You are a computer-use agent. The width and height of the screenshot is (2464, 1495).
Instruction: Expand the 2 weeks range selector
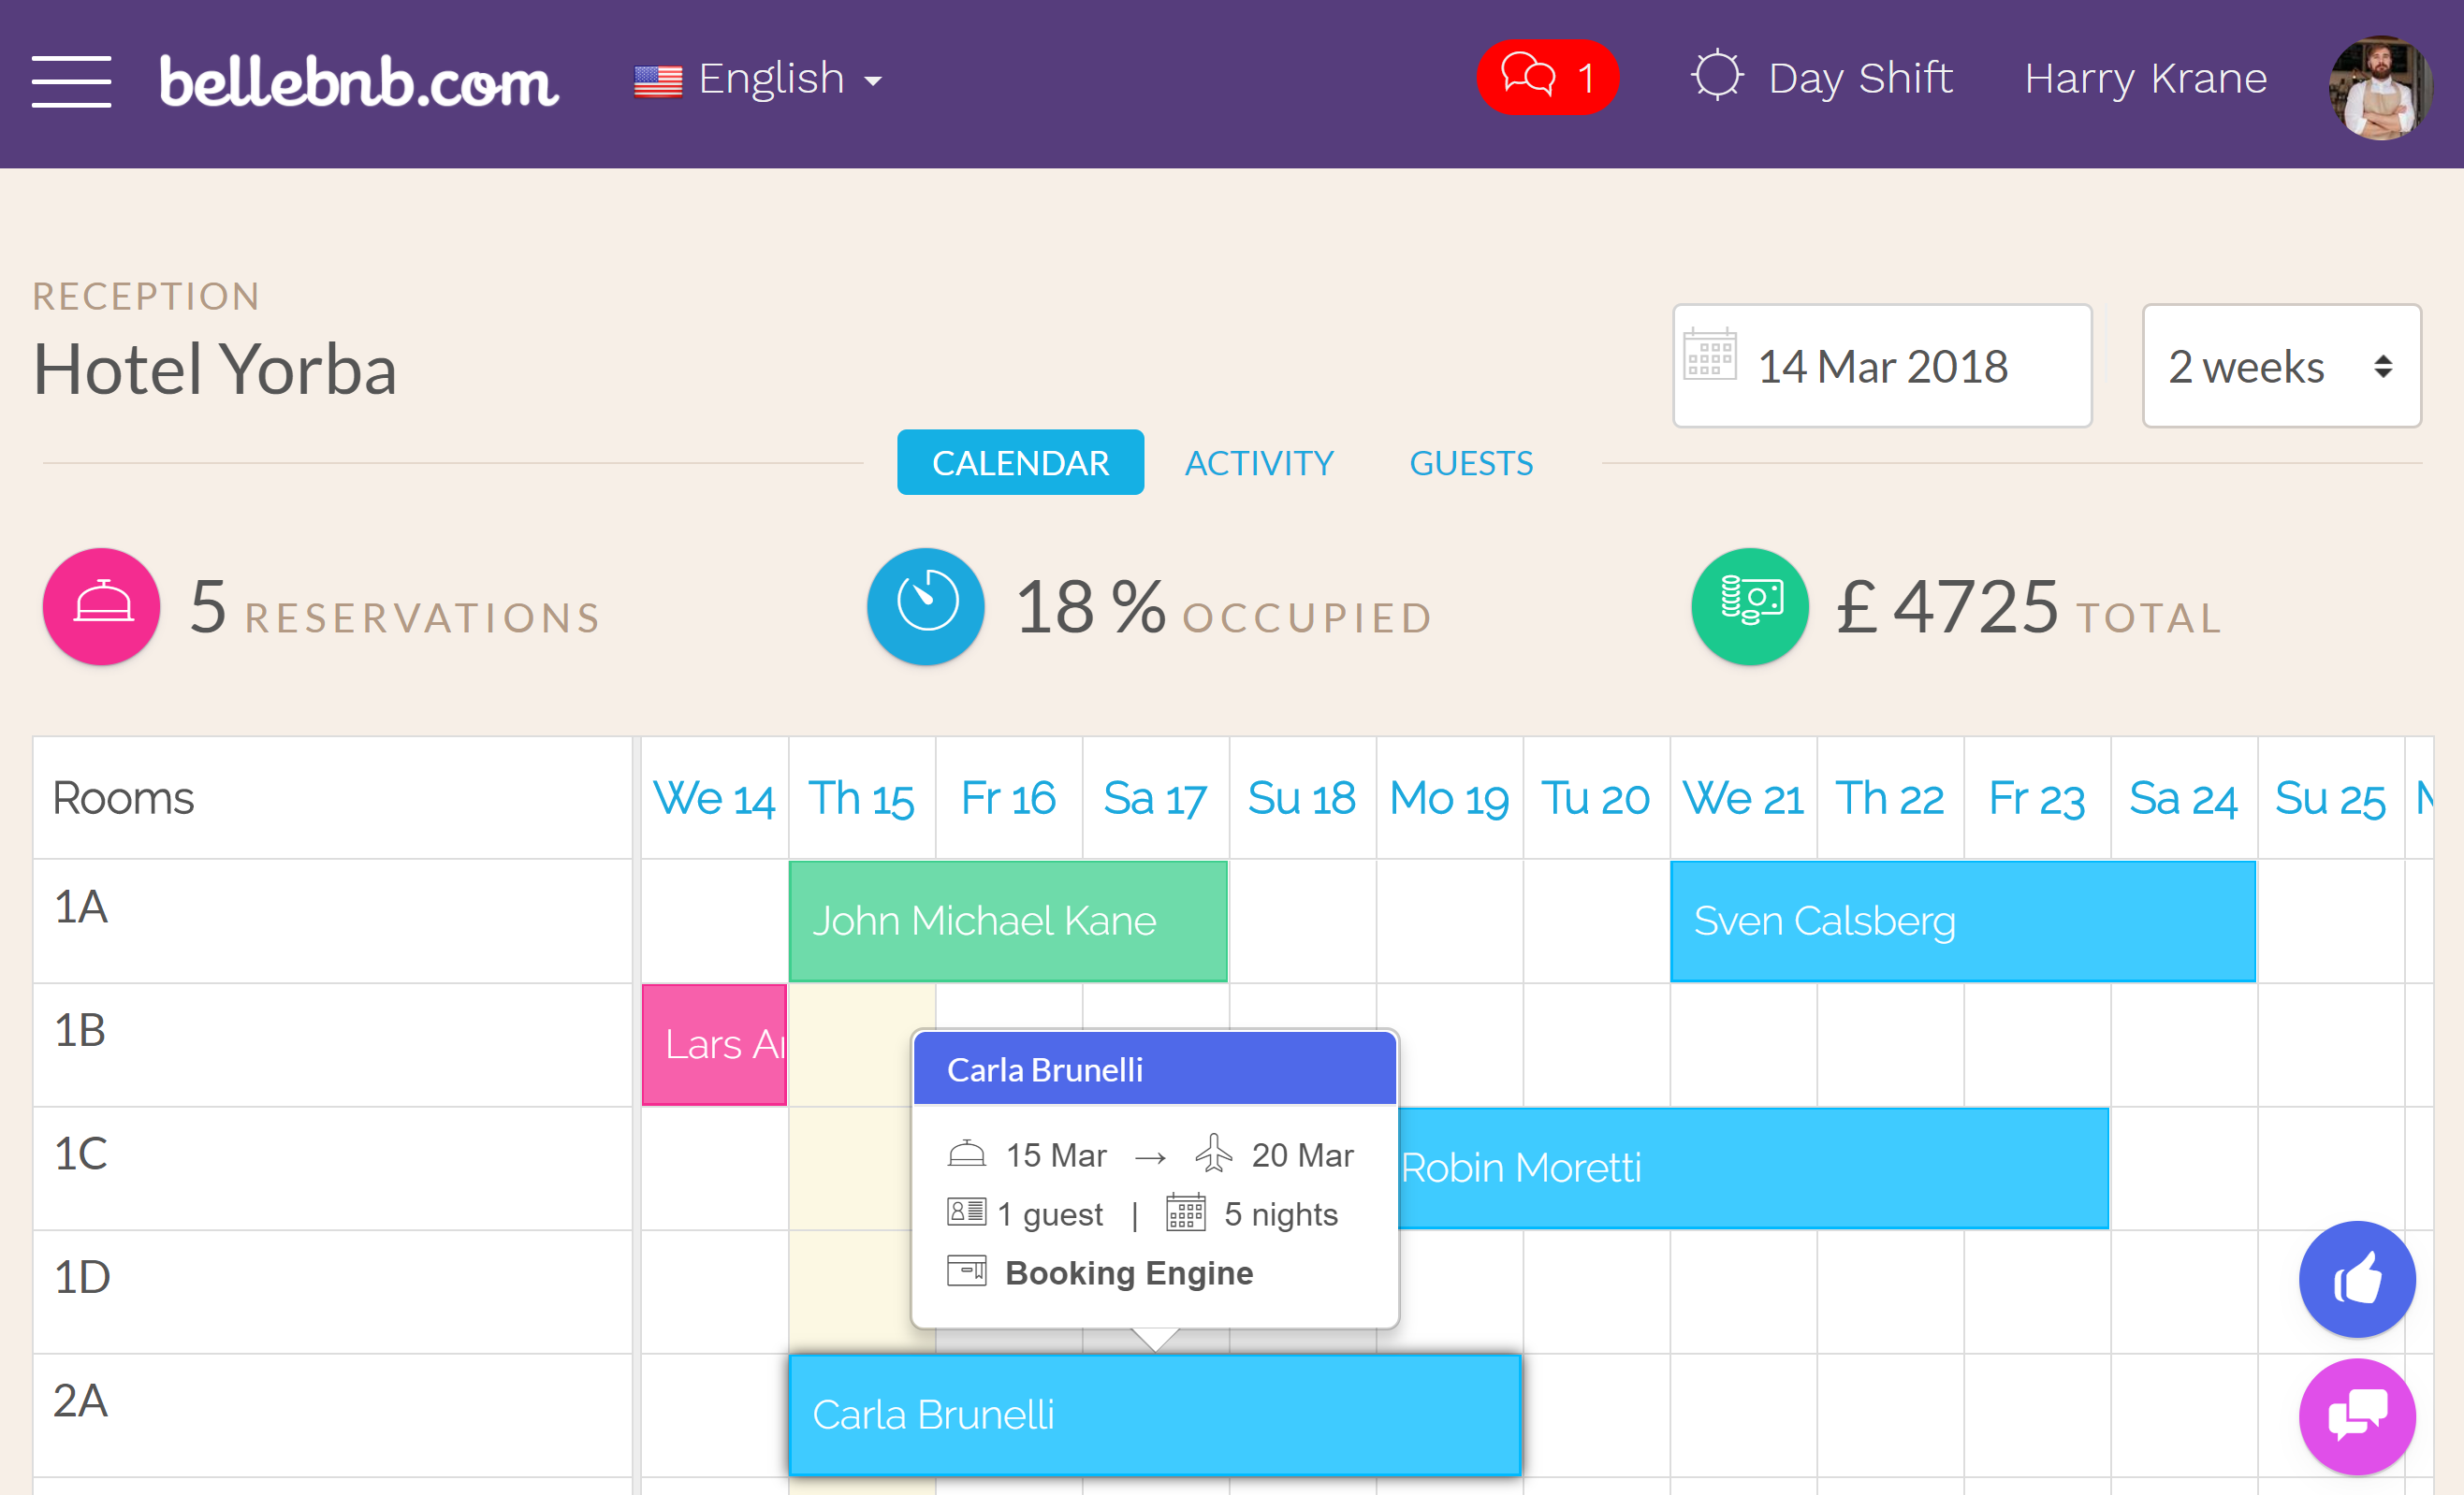(x=2280, y=366)
